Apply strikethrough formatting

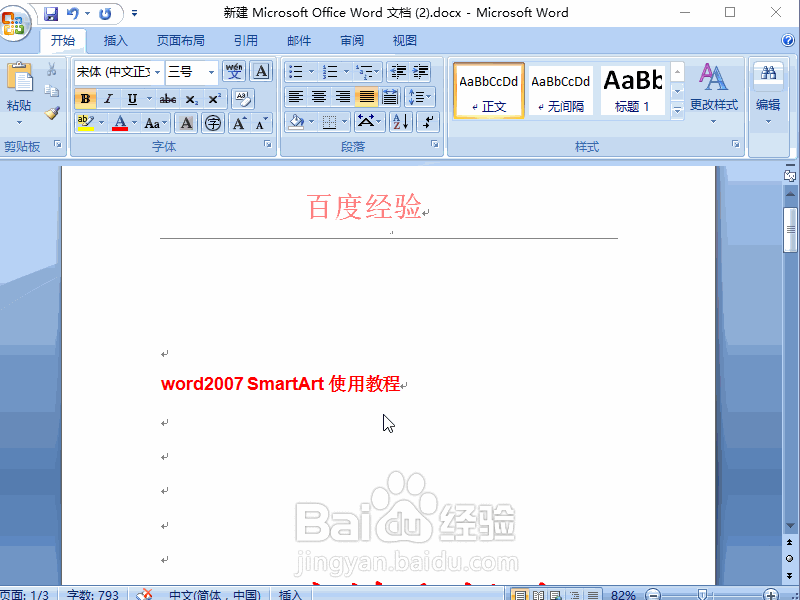click(x=168, y=99)
